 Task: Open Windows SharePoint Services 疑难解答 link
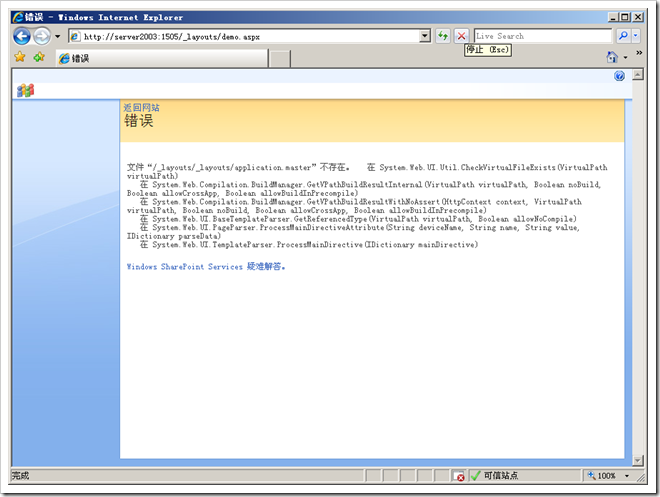point(206,266)
